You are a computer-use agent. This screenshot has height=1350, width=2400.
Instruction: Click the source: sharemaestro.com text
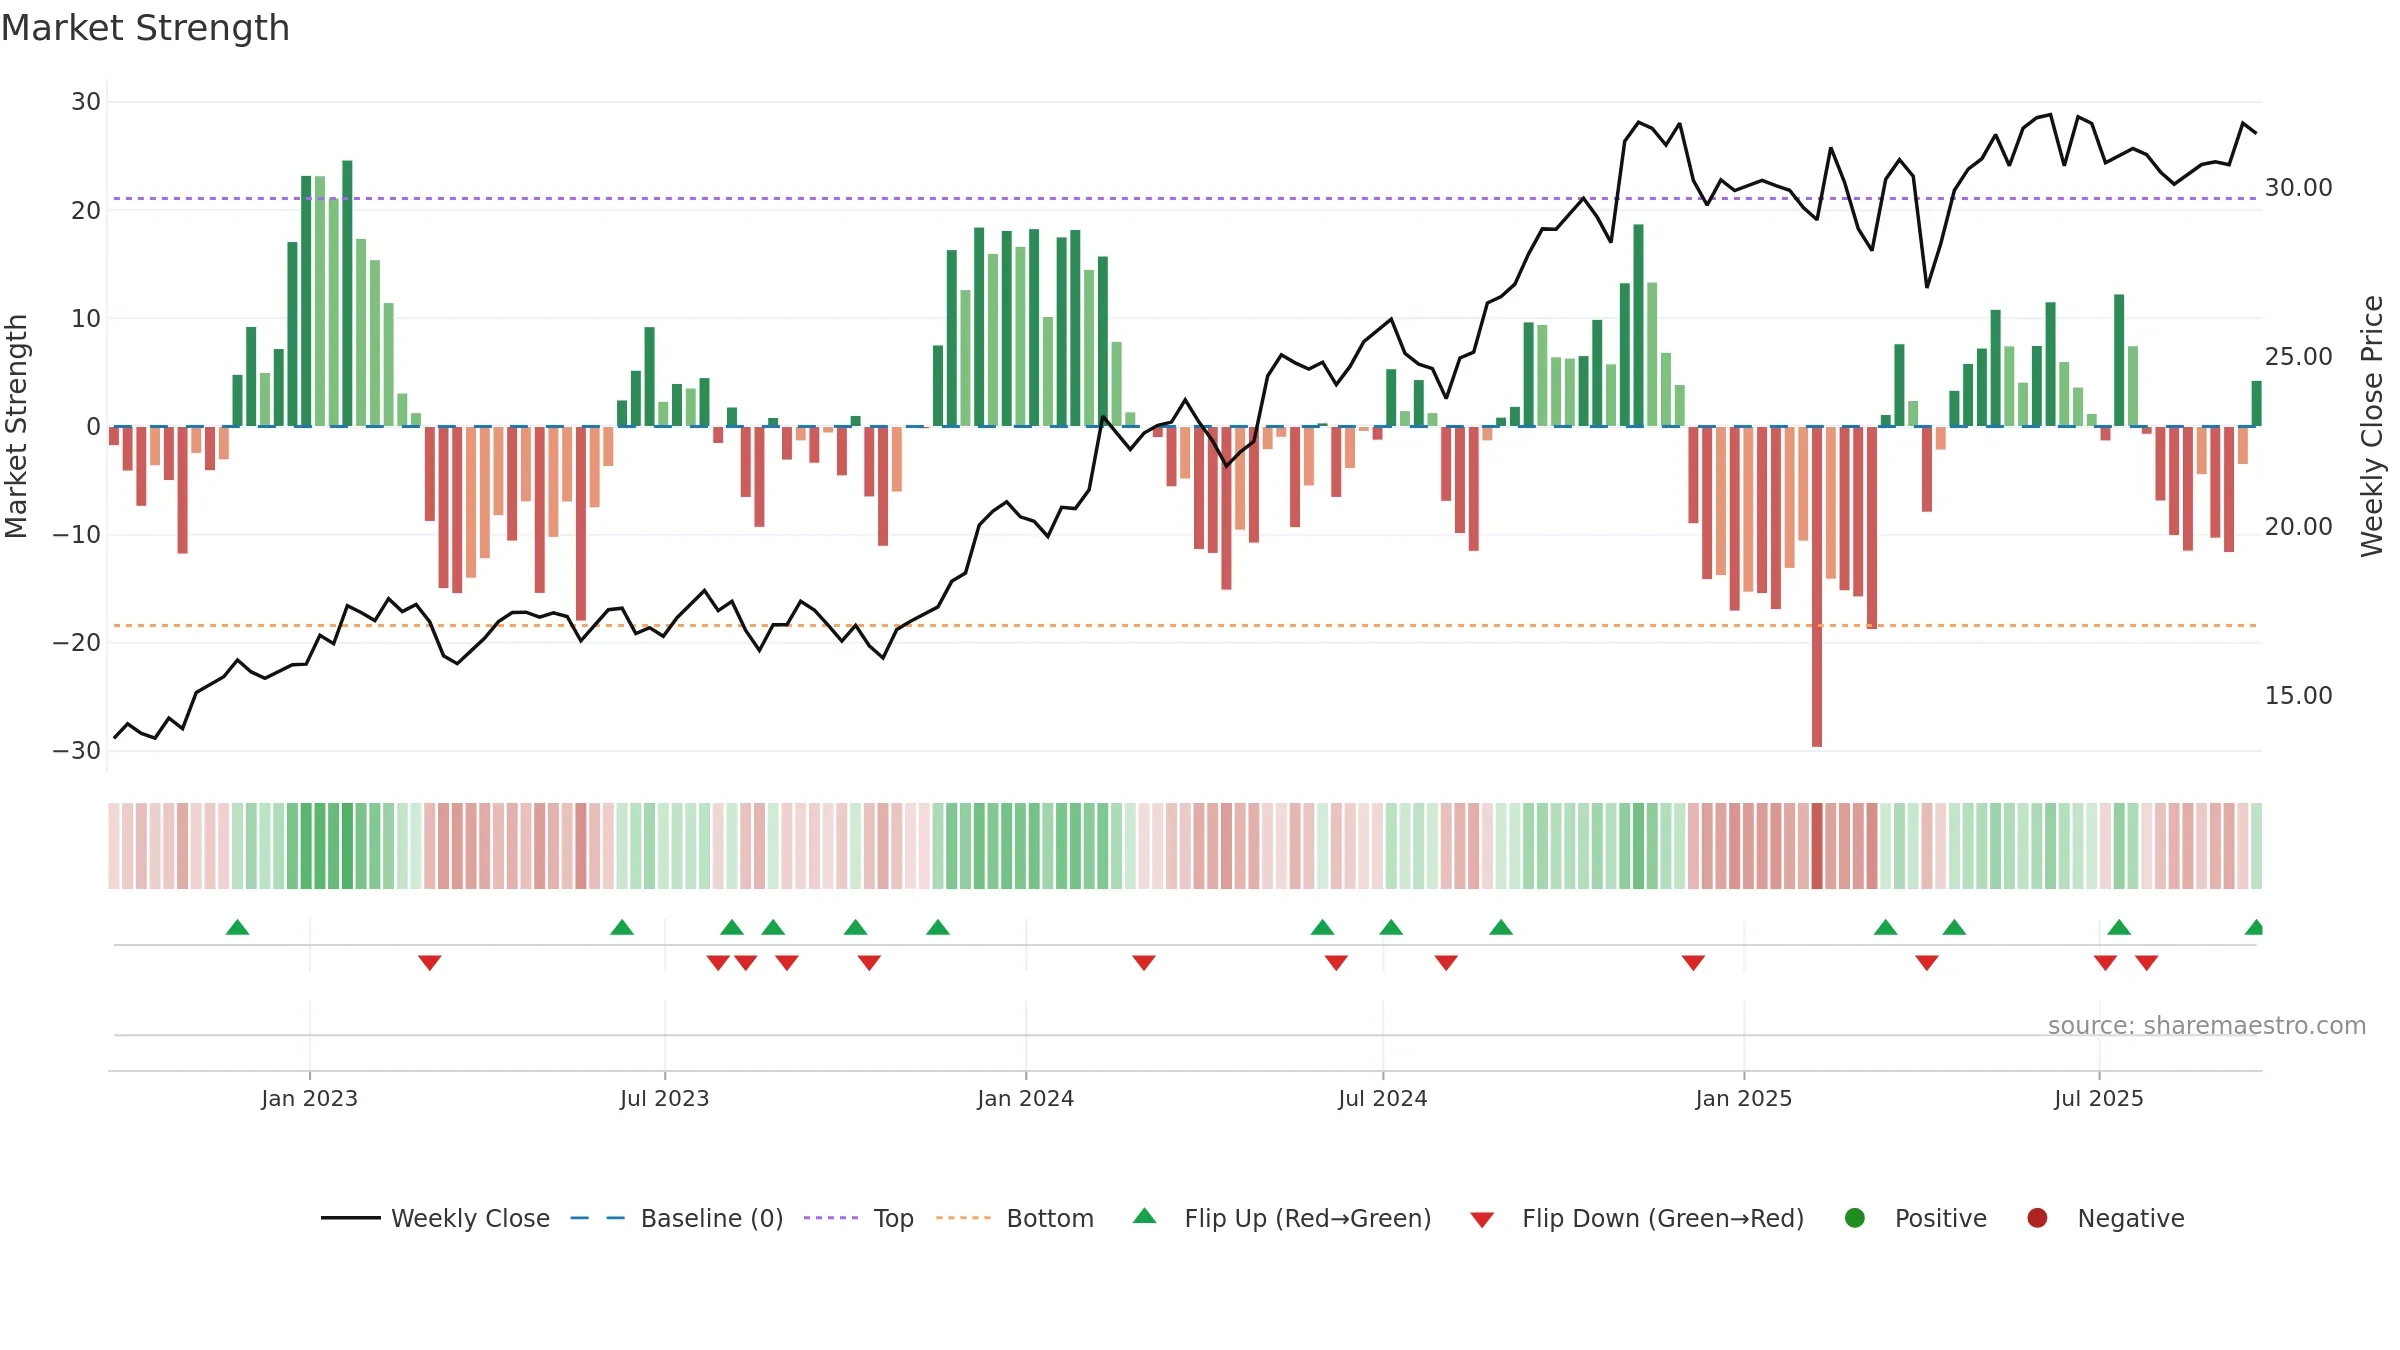2207,1026
